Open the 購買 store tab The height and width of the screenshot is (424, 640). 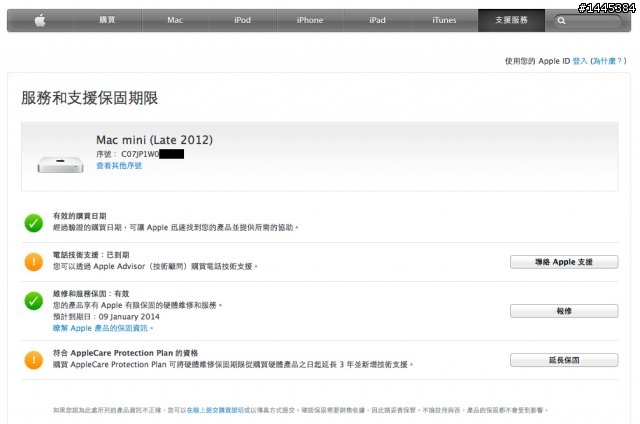107,20
